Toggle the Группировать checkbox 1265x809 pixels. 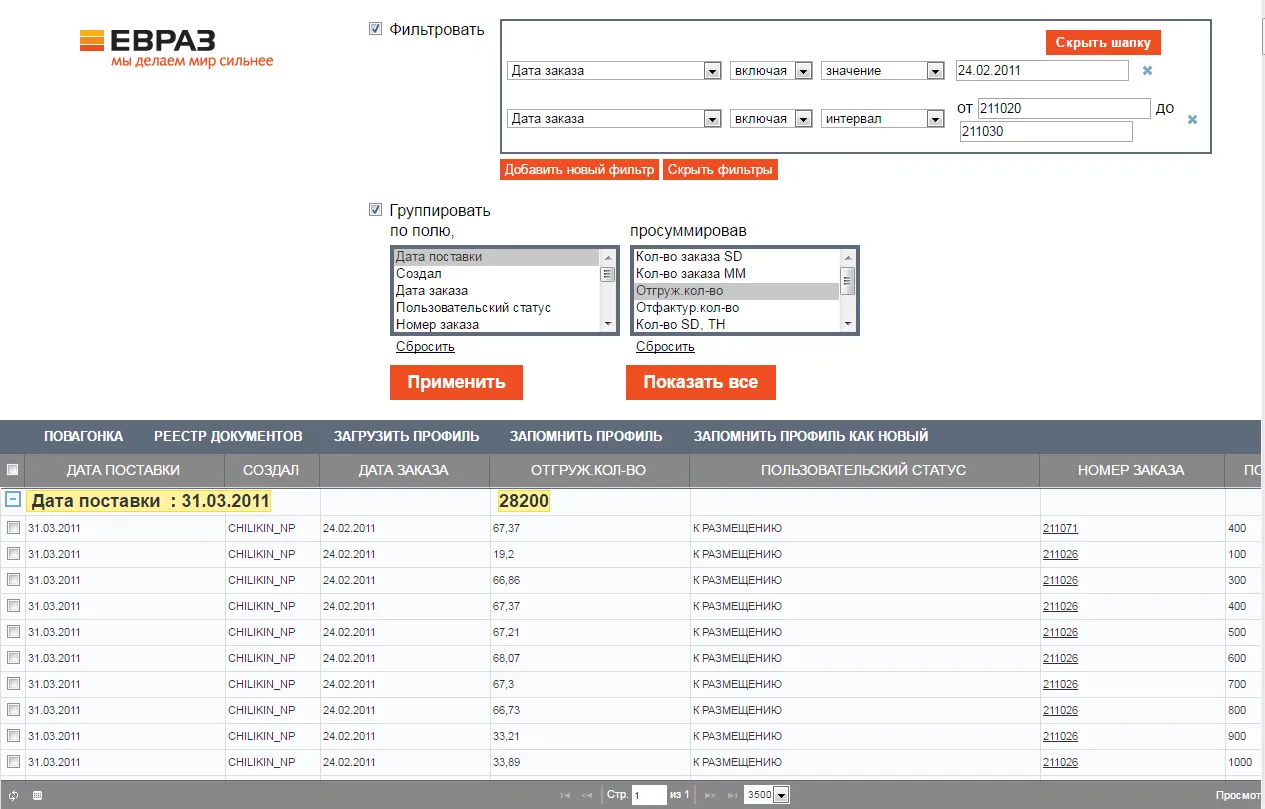point(376,210)
